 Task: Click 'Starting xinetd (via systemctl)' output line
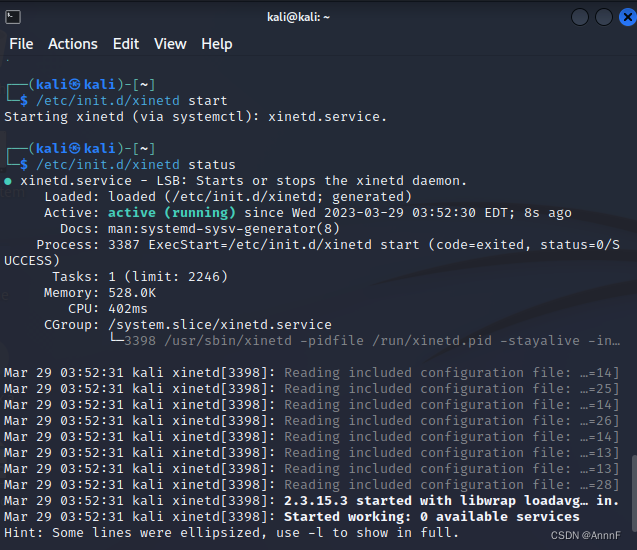[195, 117]
